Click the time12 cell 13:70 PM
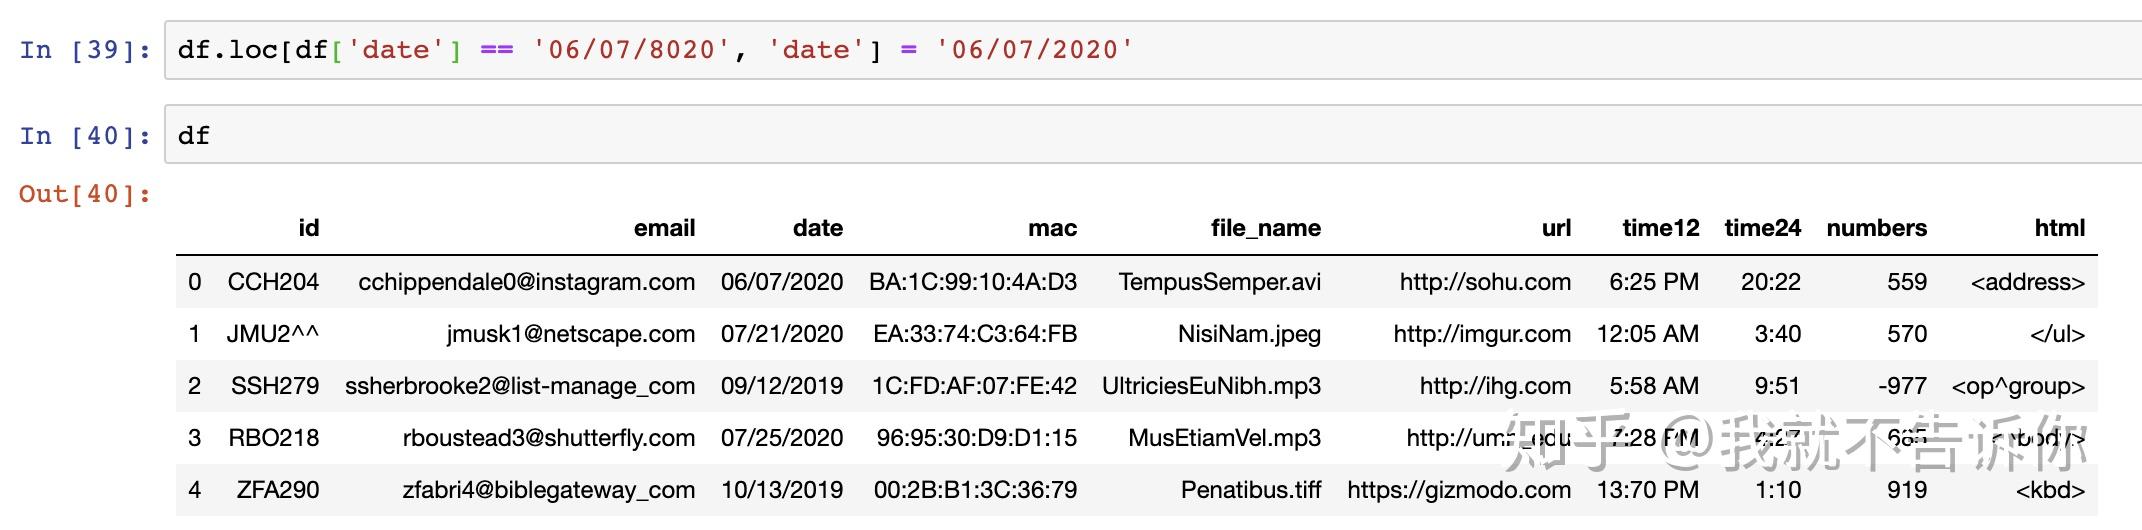Image resolution: width=2142 pixels, height=530 pixels. click(1647, 490)
